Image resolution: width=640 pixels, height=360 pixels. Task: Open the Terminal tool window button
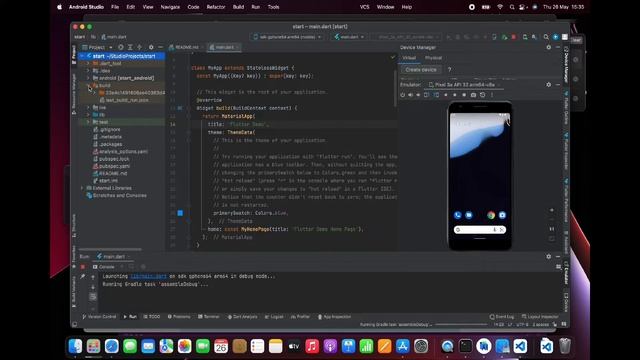coord(209,317)
